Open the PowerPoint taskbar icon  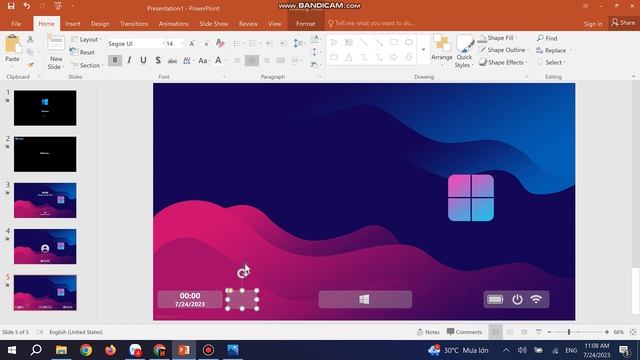184,350
